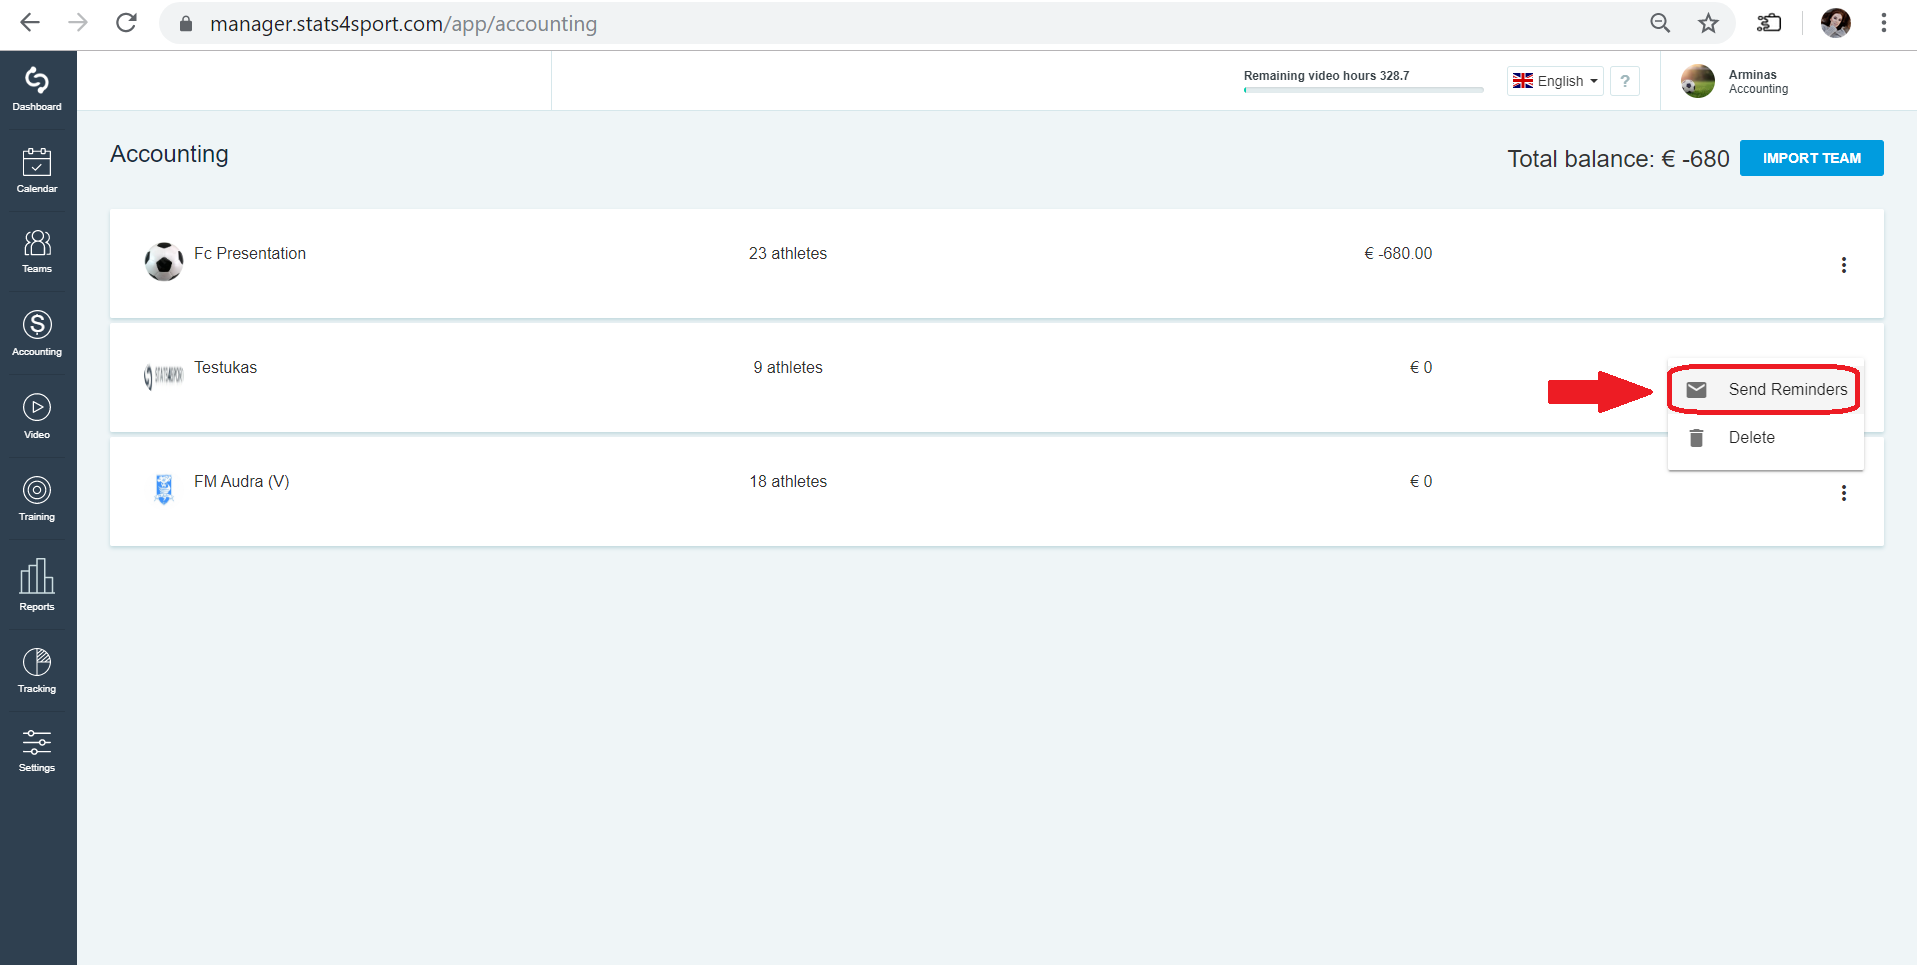
Task: Open Arminas user profile avatar
Action: [x=1698, y=81]
